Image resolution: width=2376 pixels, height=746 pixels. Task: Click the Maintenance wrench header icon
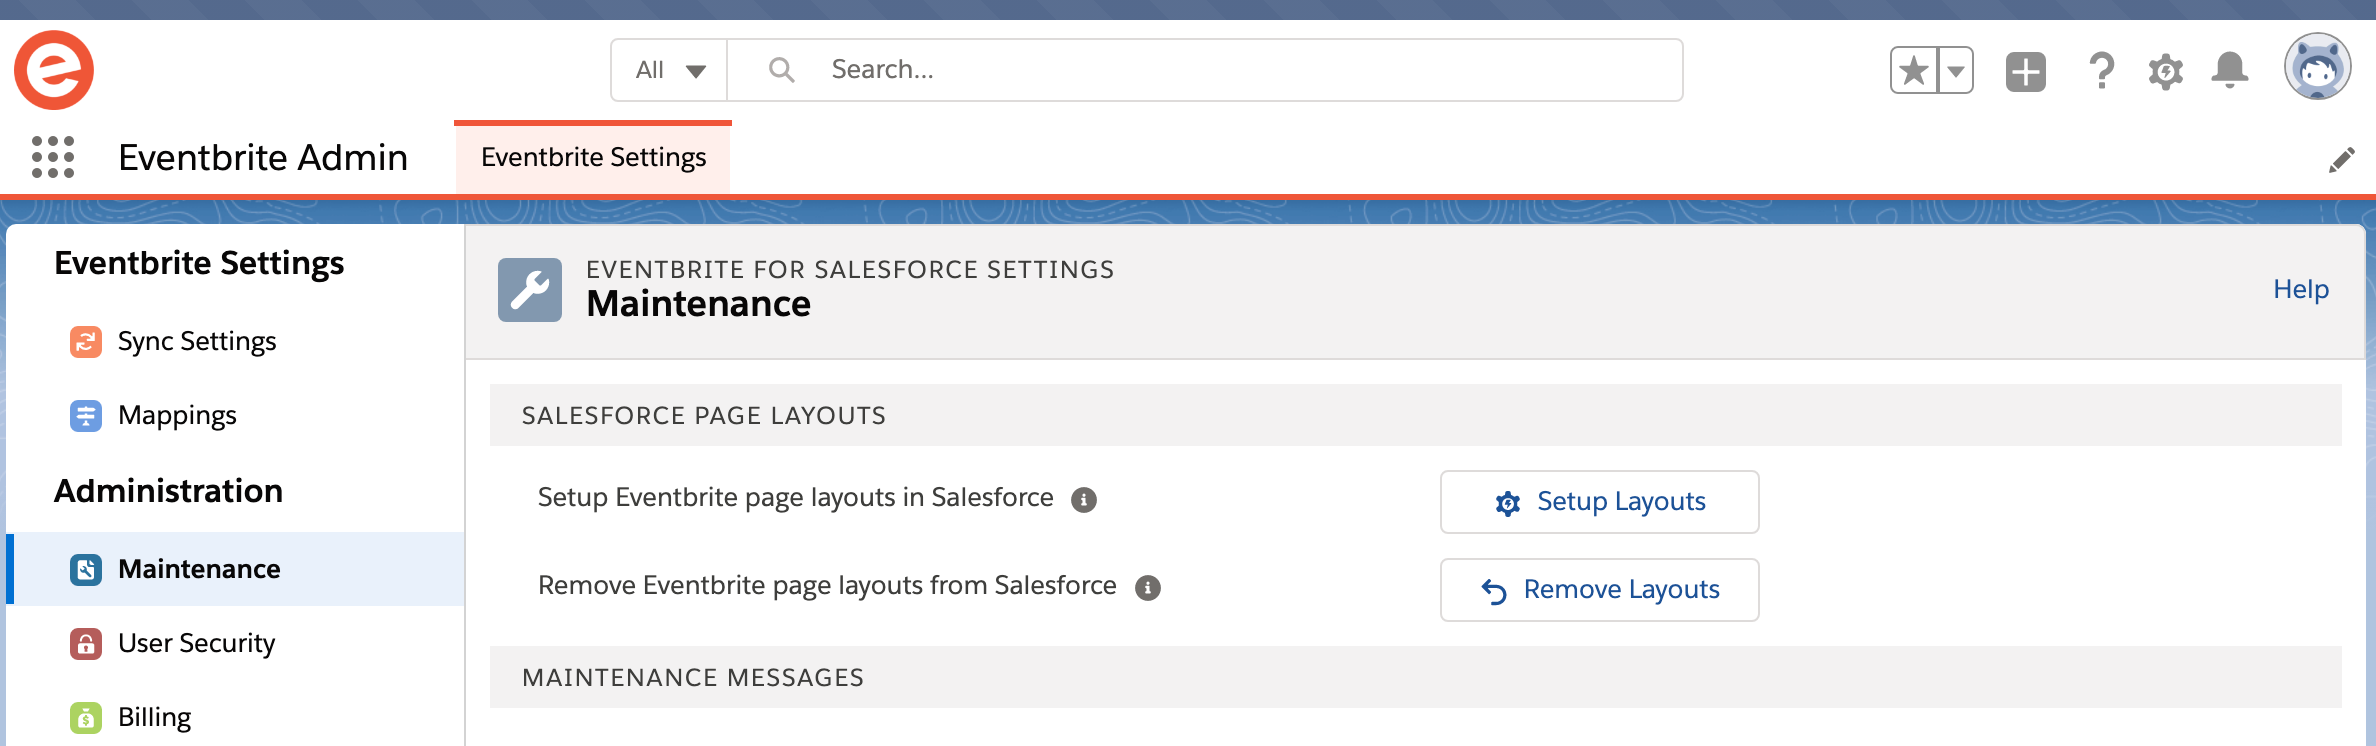530,290
